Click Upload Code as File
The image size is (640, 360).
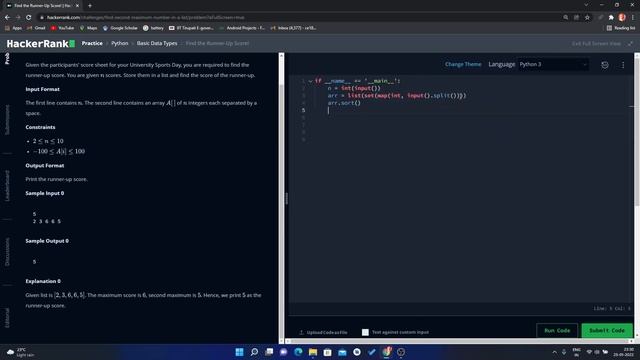click(x=323, y=332)
